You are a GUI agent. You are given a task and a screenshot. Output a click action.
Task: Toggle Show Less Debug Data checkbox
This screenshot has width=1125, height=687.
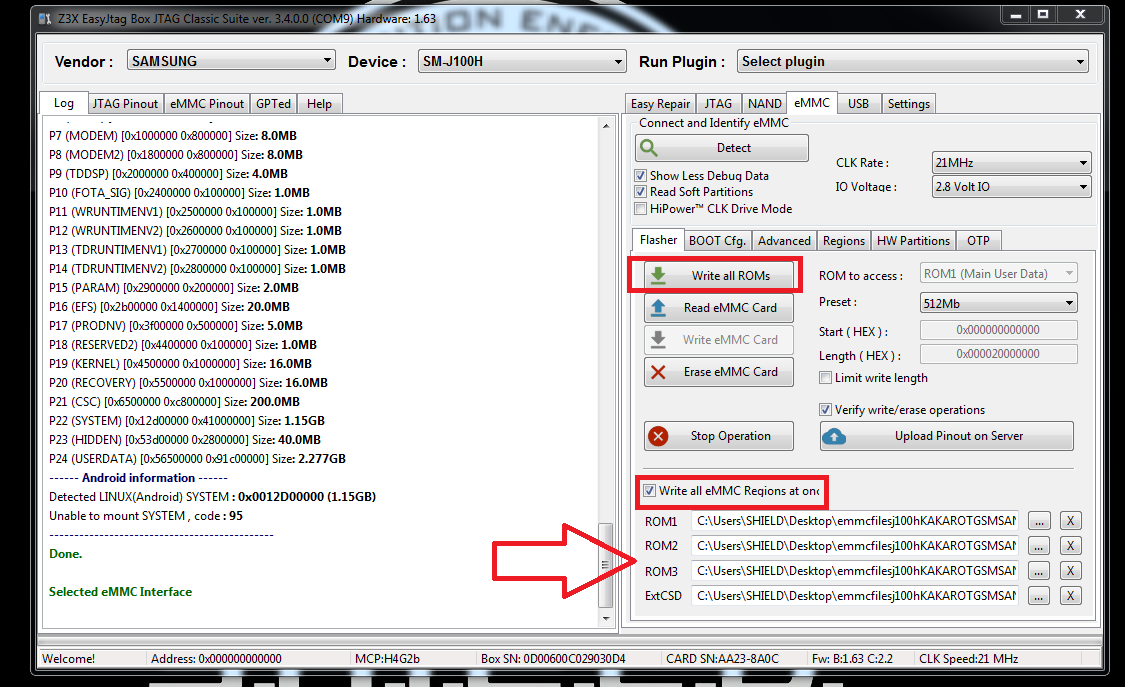[641, 176]
